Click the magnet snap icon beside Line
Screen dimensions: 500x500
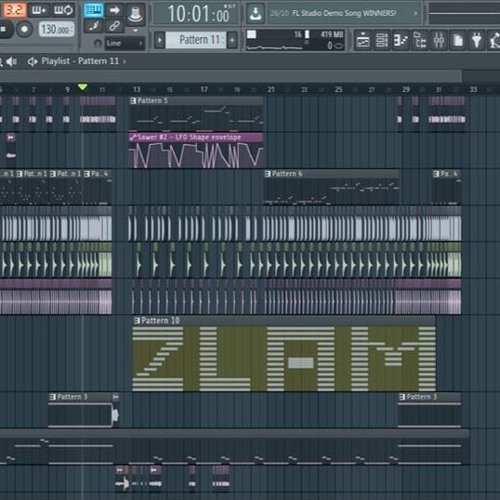tap(97, 43)
